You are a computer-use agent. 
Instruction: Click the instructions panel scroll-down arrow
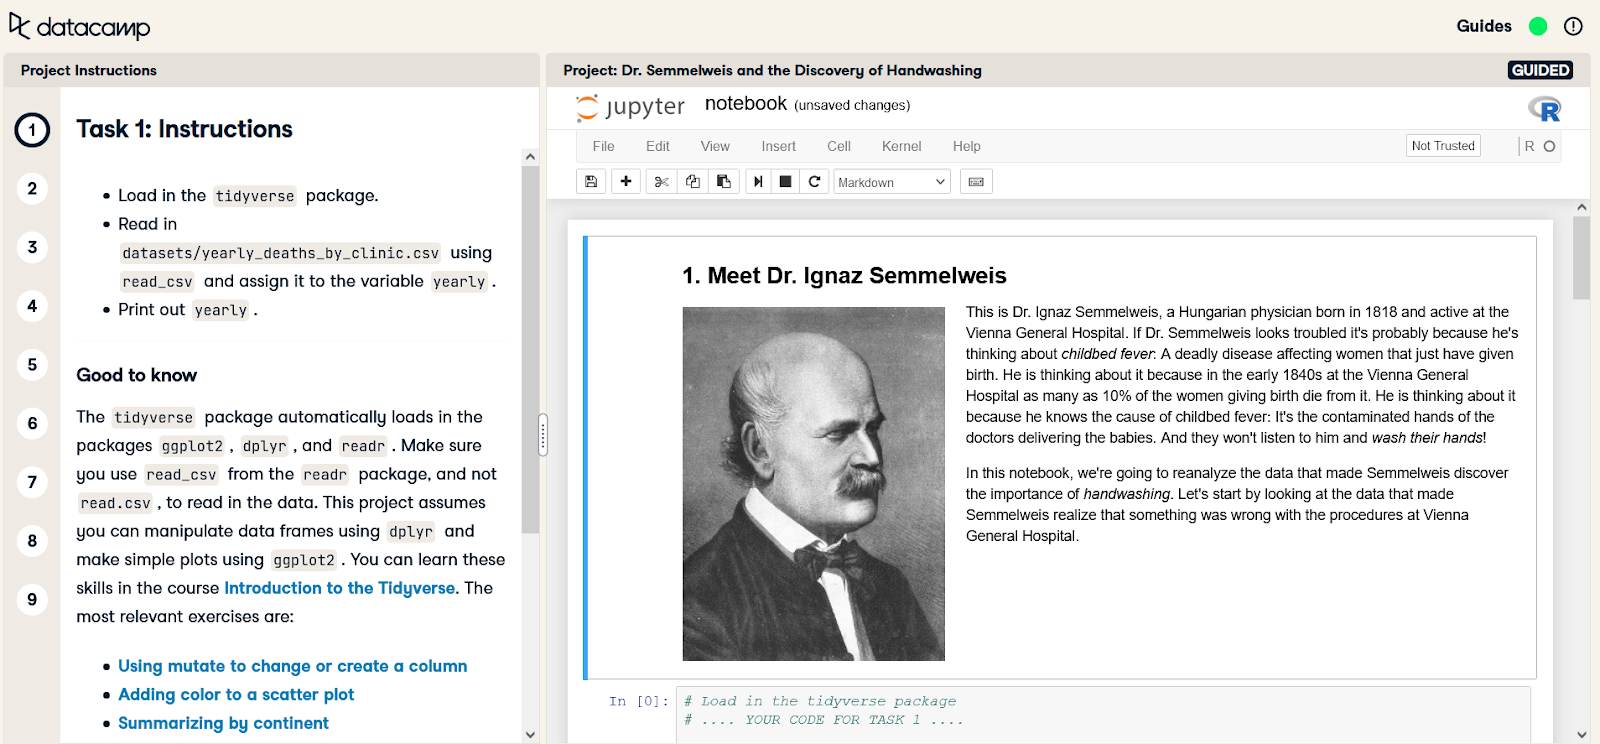click(x=530, y=735)
